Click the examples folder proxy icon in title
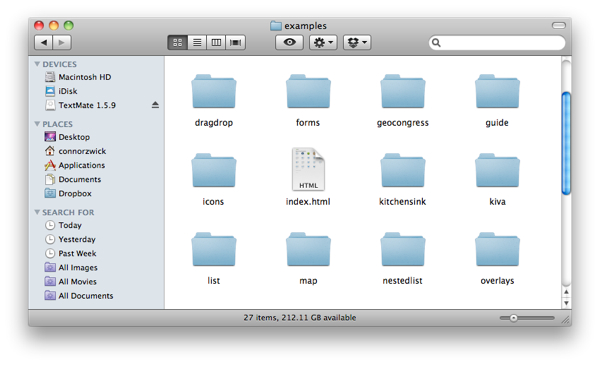The image size is (600, 365). point(276,26)
